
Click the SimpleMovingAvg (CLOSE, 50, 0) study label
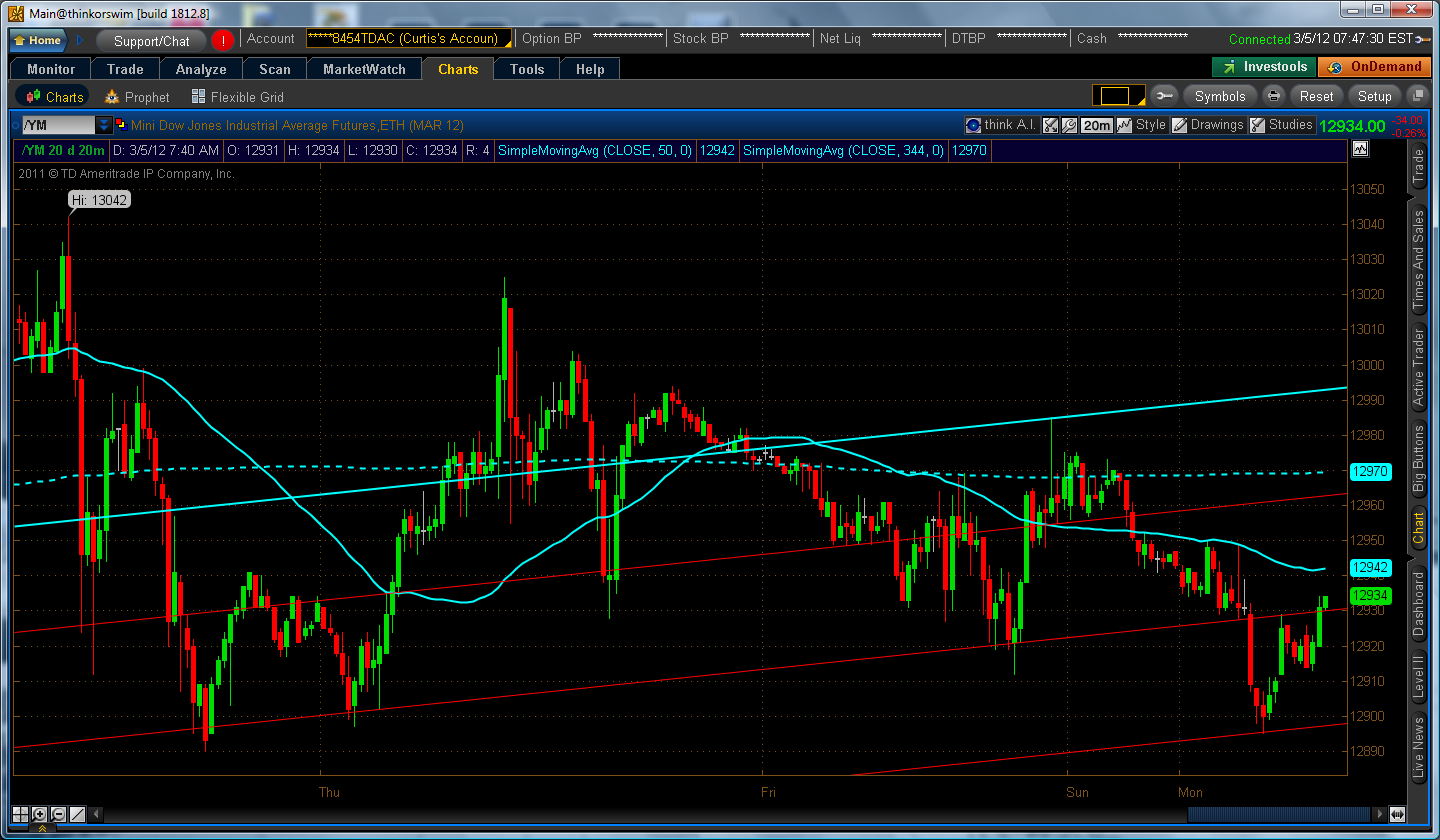click(595, 151)
